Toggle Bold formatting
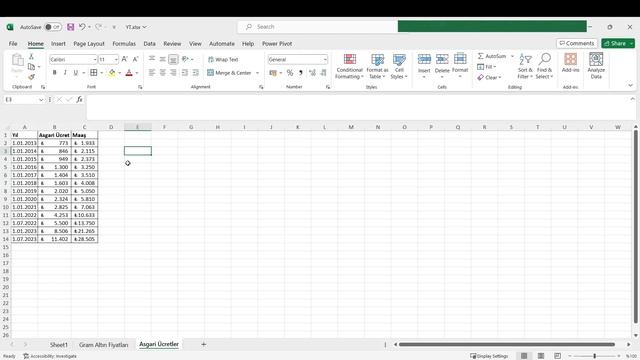This screenshot has height=360, width=640. [54, 73]
